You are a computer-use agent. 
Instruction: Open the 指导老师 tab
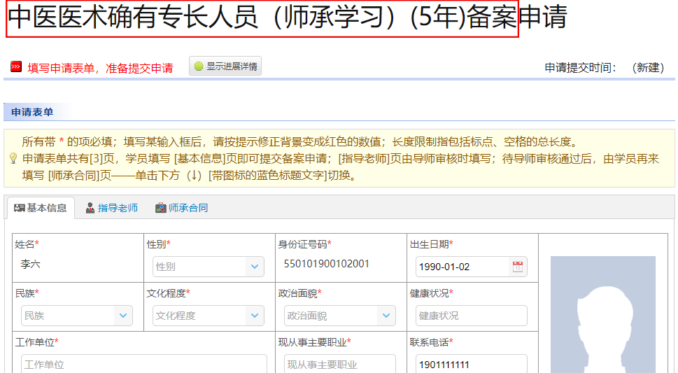[x=112, y=208]
